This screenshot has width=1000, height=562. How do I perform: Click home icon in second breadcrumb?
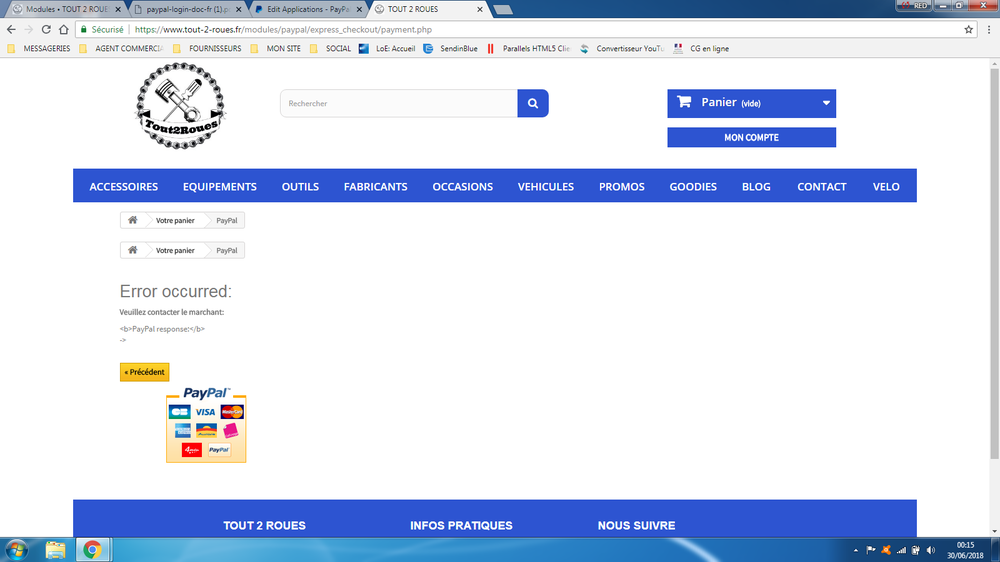[x=133, y=250]
